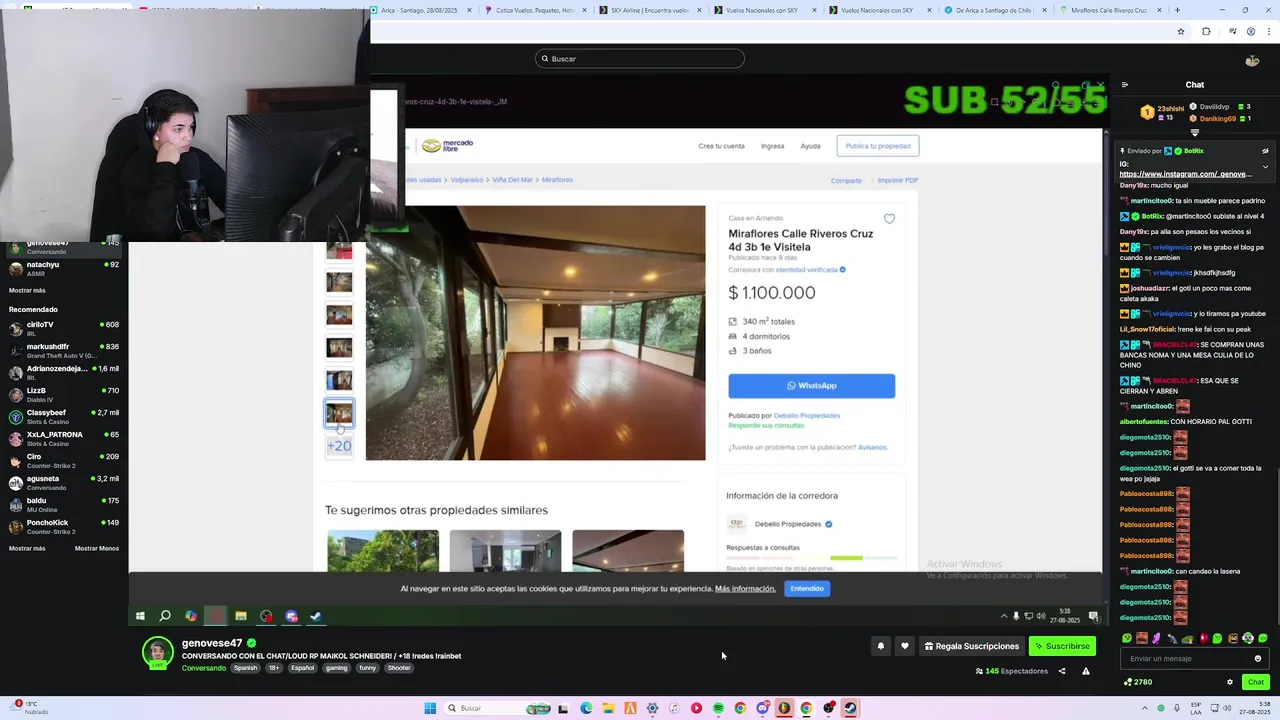Click the Conversando category link
Image resolution: width=1280 pixels, height=720 pixels.
click(203, 668)
